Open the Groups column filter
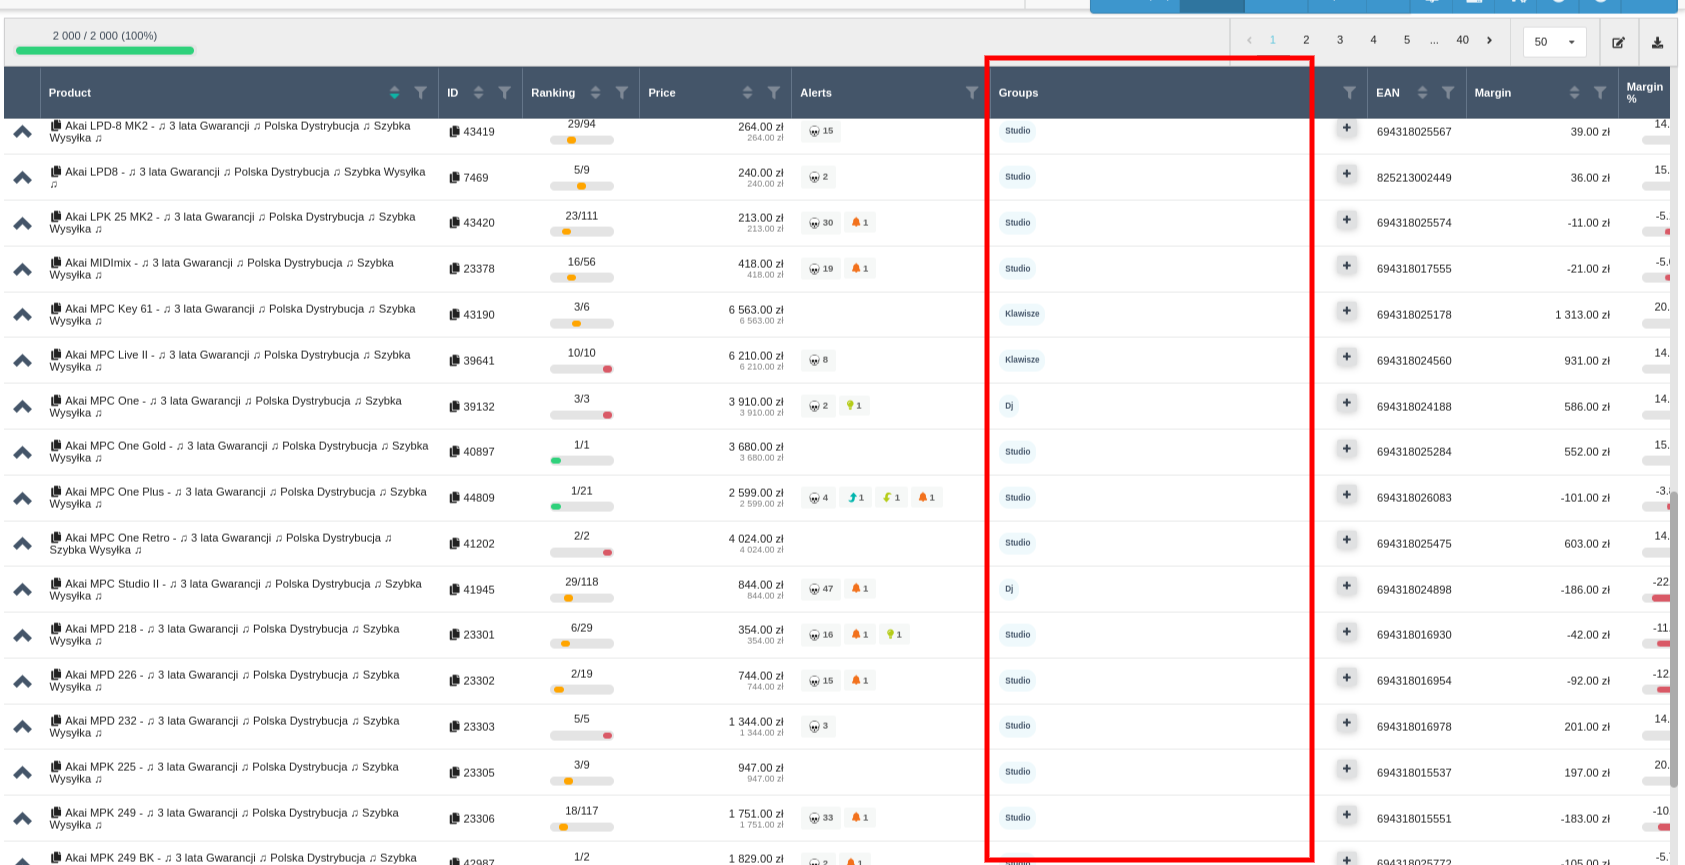 [x=1350, y=93]
